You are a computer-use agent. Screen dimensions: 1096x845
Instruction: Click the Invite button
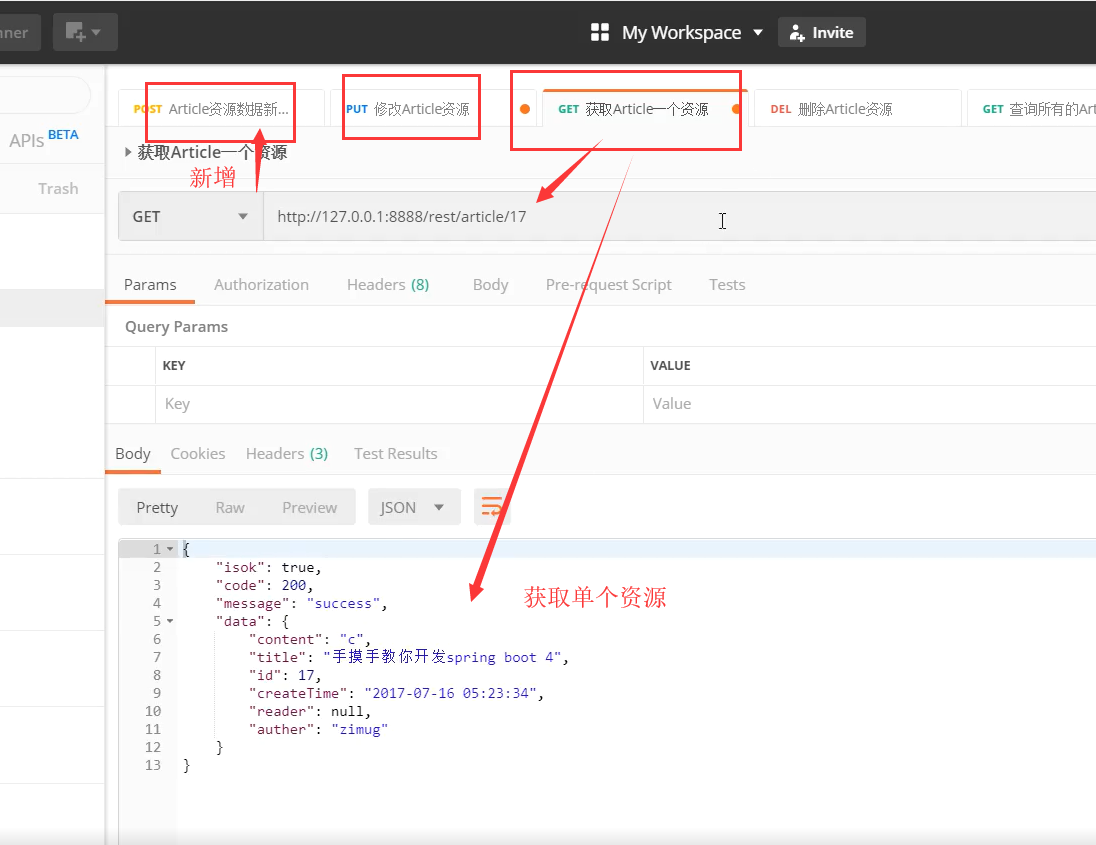821,32
